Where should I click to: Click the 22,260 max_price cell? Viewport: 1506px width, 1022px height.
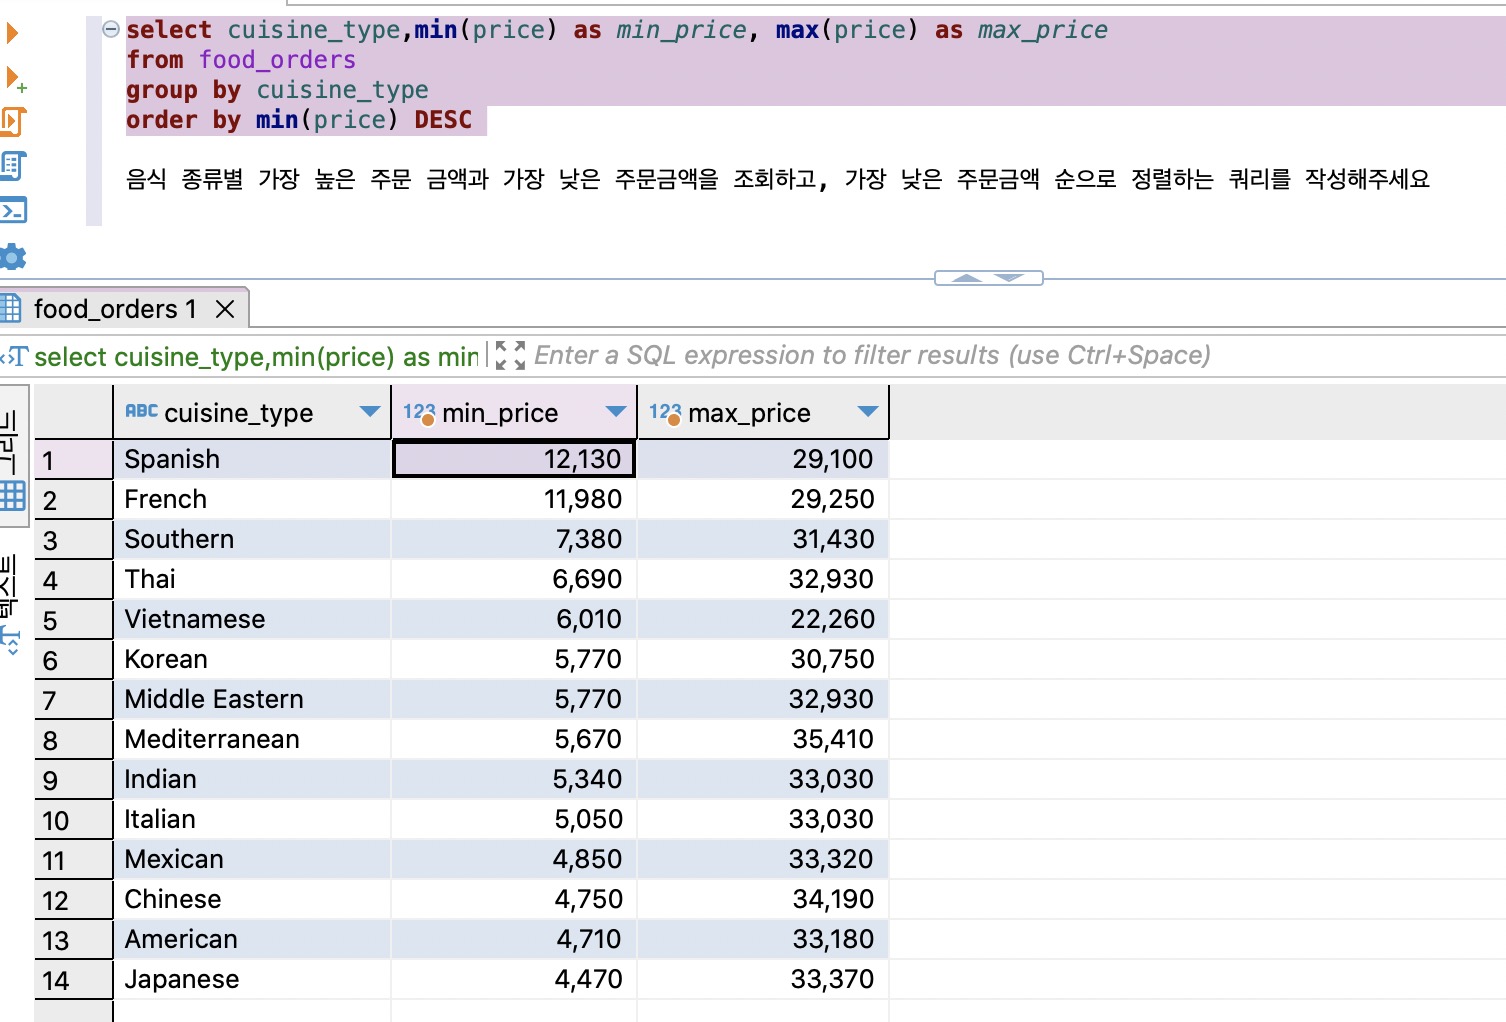pos(762,619)
